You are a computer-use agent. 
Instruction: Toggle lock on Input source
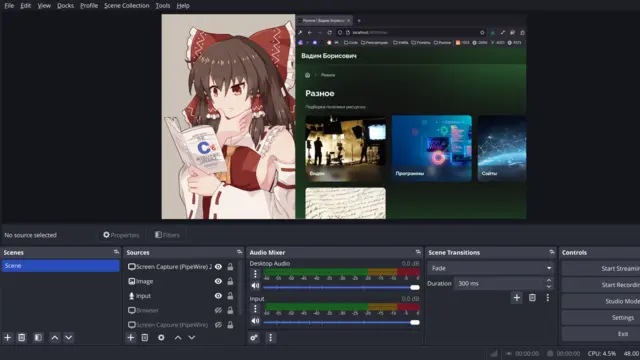tap(230, 296)
